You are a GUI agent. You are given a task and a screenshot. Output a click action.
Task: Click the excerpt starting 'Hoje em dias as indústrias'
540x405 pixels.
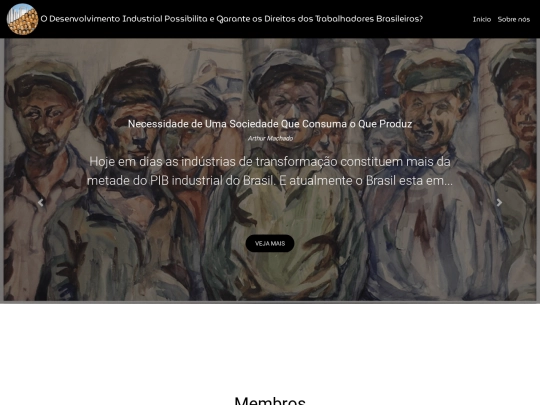[270, 171]
